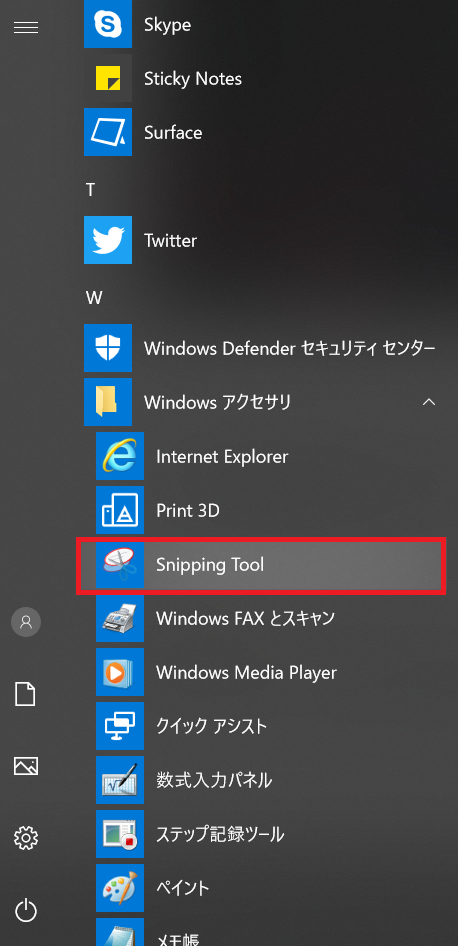Click the Windows Media Player icon
Image resolution: width=458 pixels, height=946 pixels.
(x=120, y=672)
